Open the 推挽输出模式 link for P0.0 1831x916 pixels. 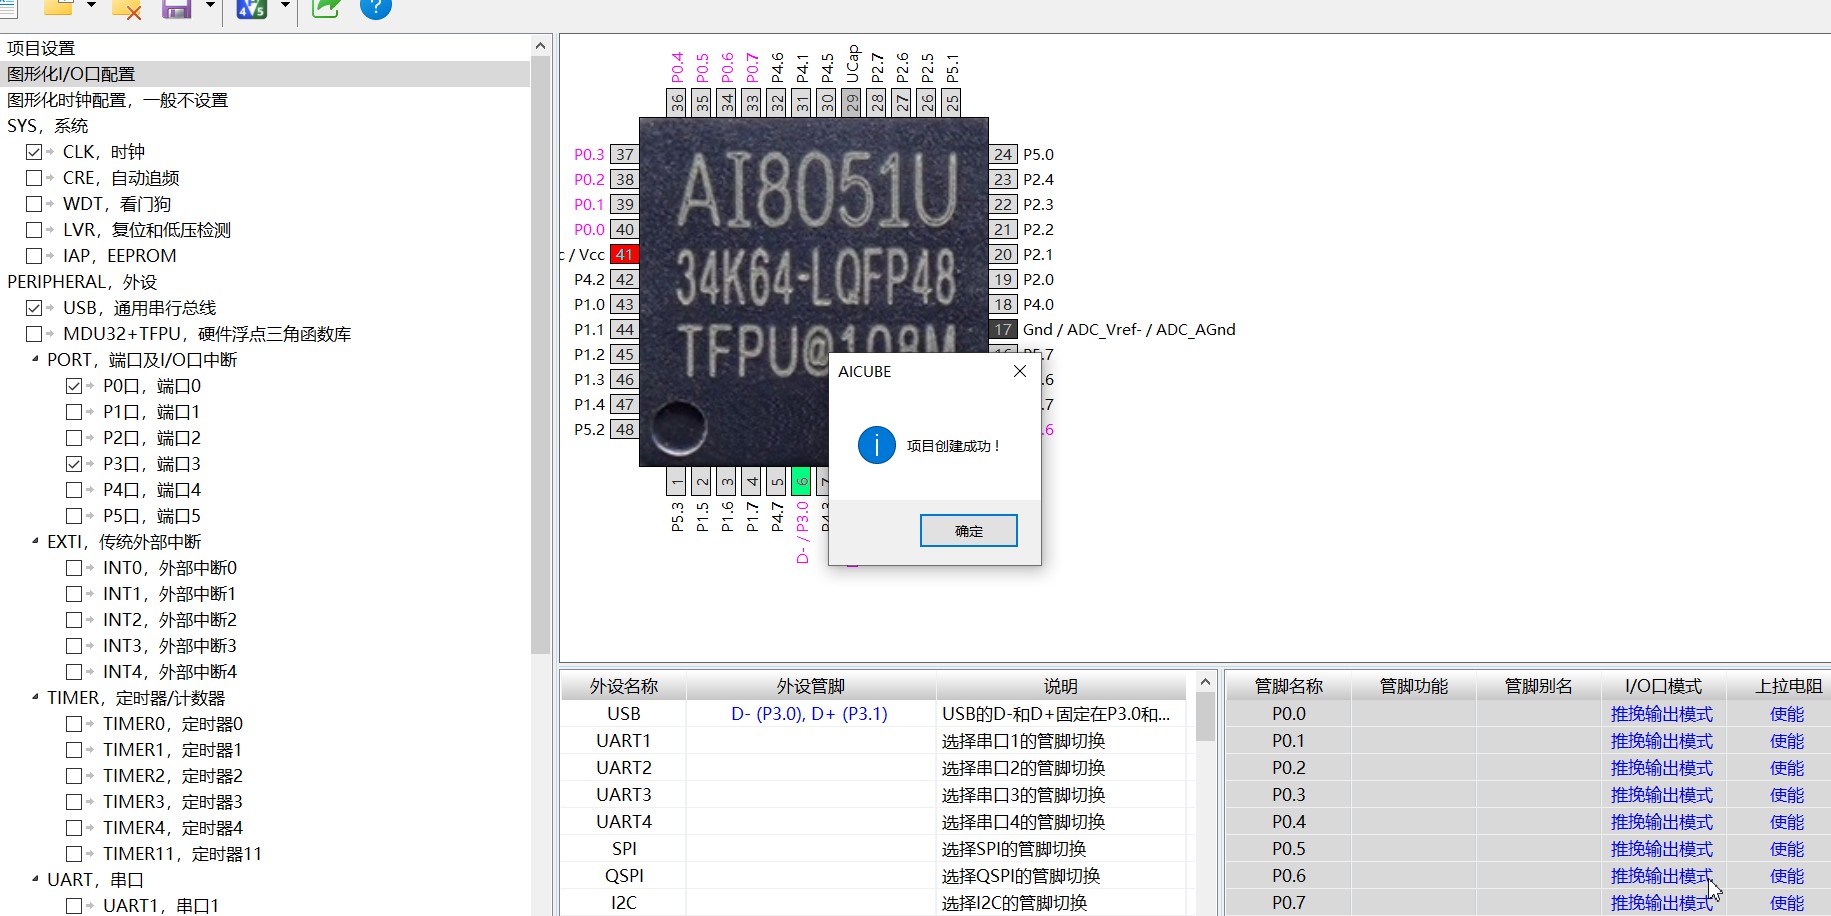1660,713
